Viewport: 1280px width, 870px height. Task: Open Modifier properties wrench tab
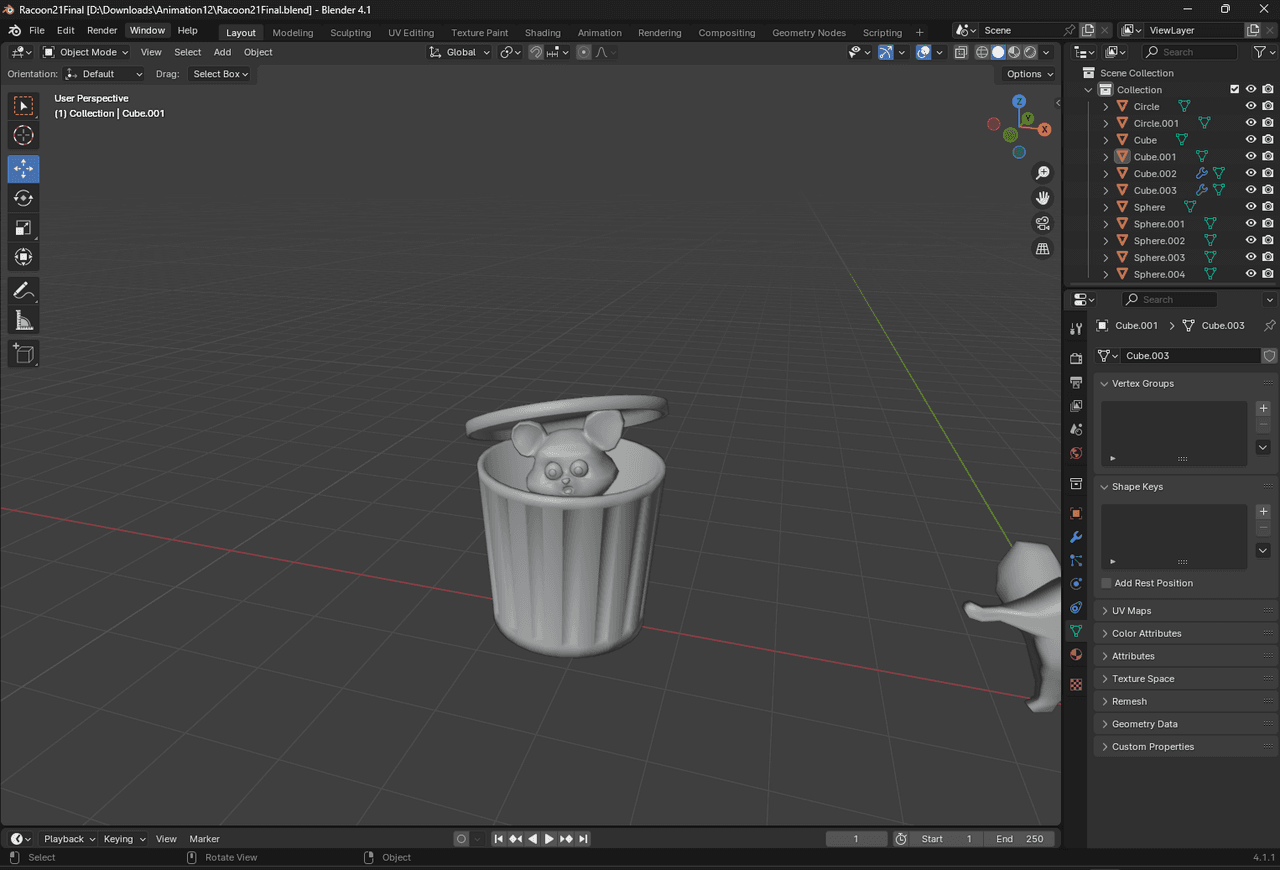[1076, 537]
